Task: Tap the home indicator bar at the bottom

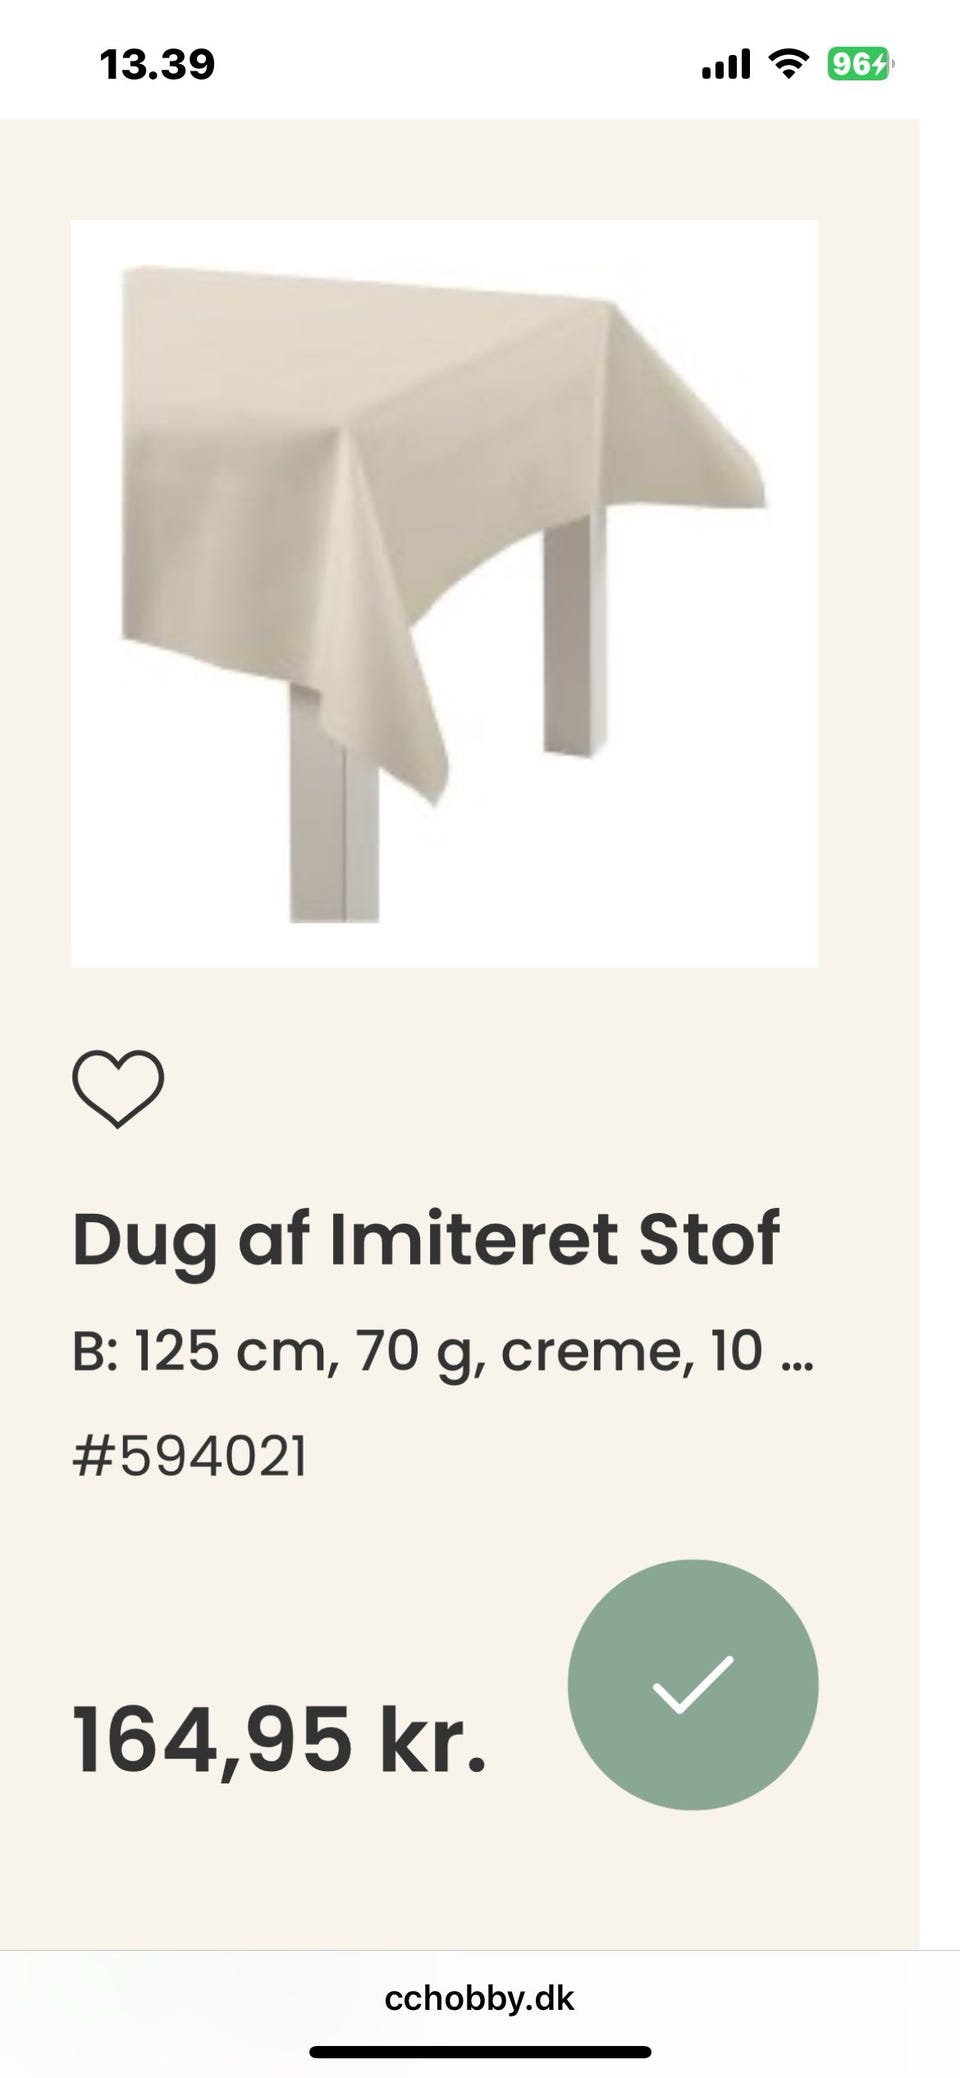Action: pyautogui.click(x=480, y=2052)
